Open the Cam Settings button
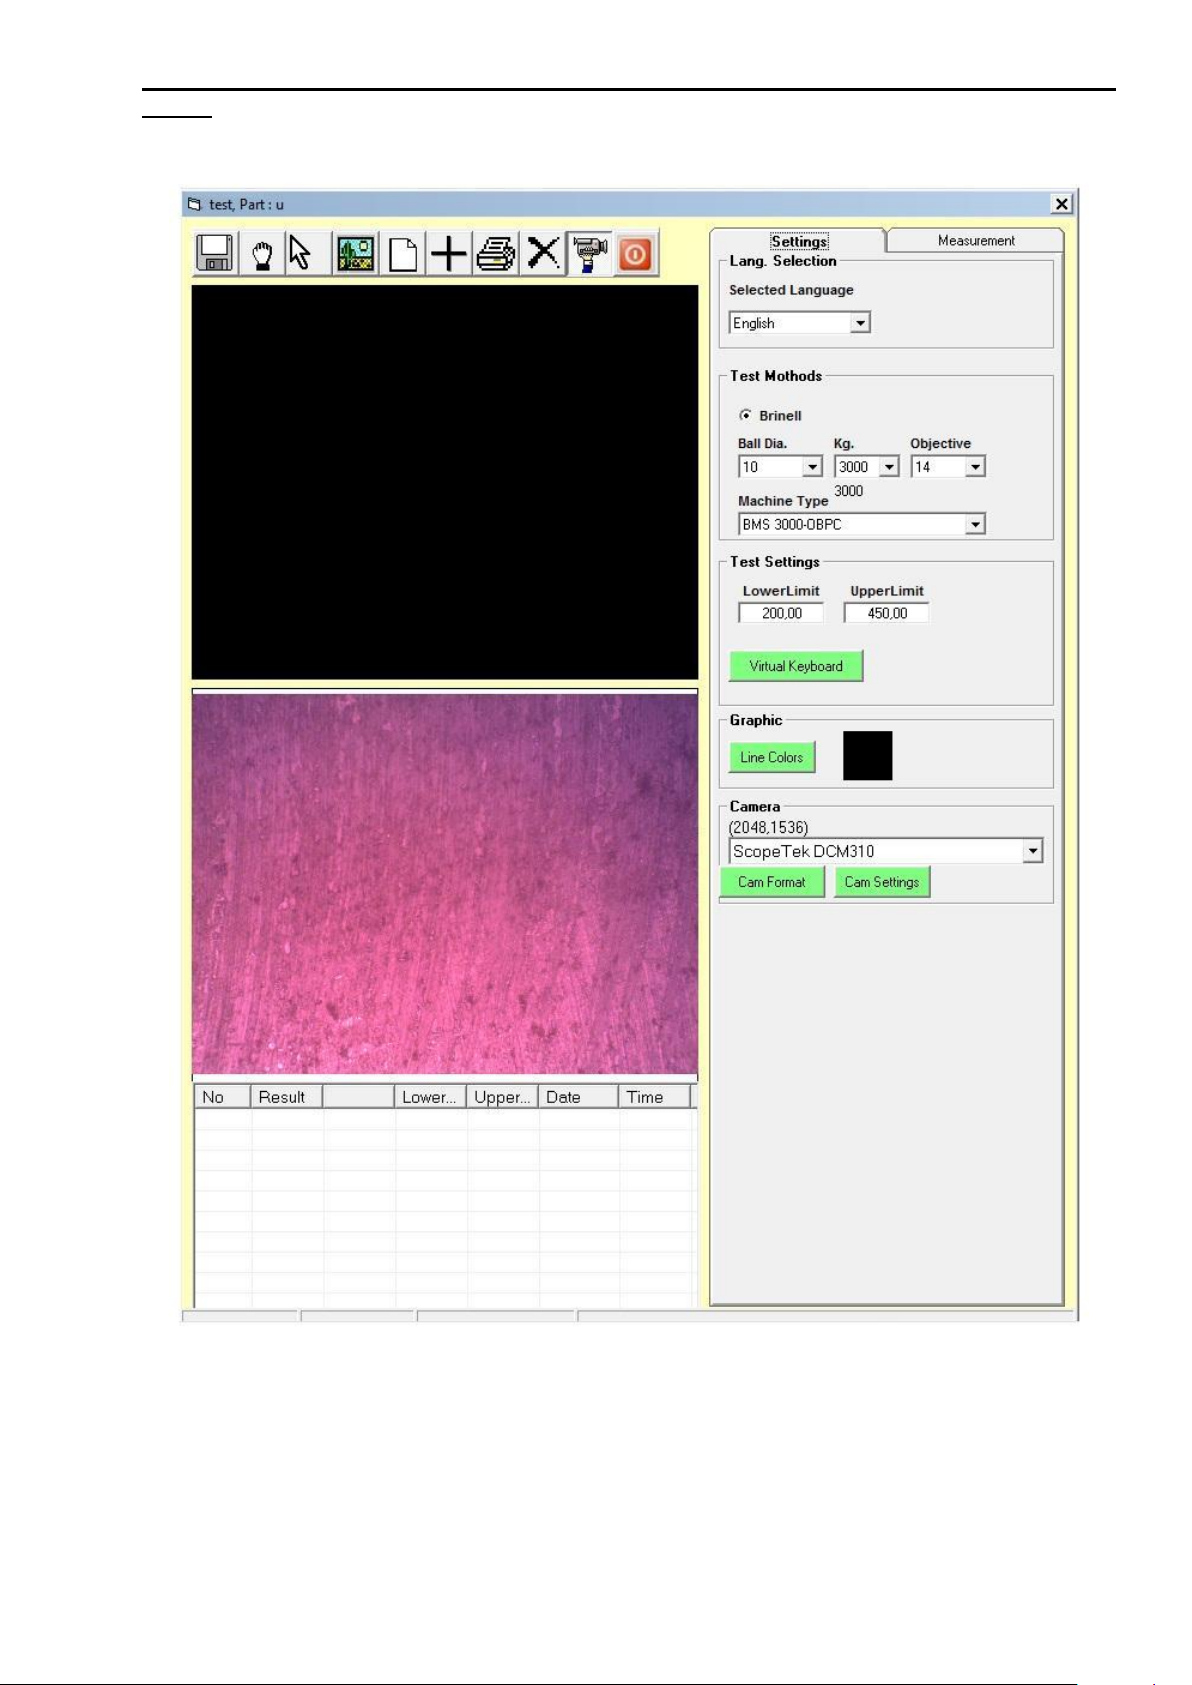Screen dimensions: 1192x1685 pos(882,882)
